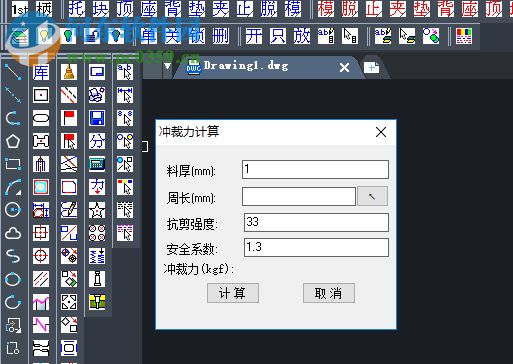Click the 周长(mm) input field

299,196
